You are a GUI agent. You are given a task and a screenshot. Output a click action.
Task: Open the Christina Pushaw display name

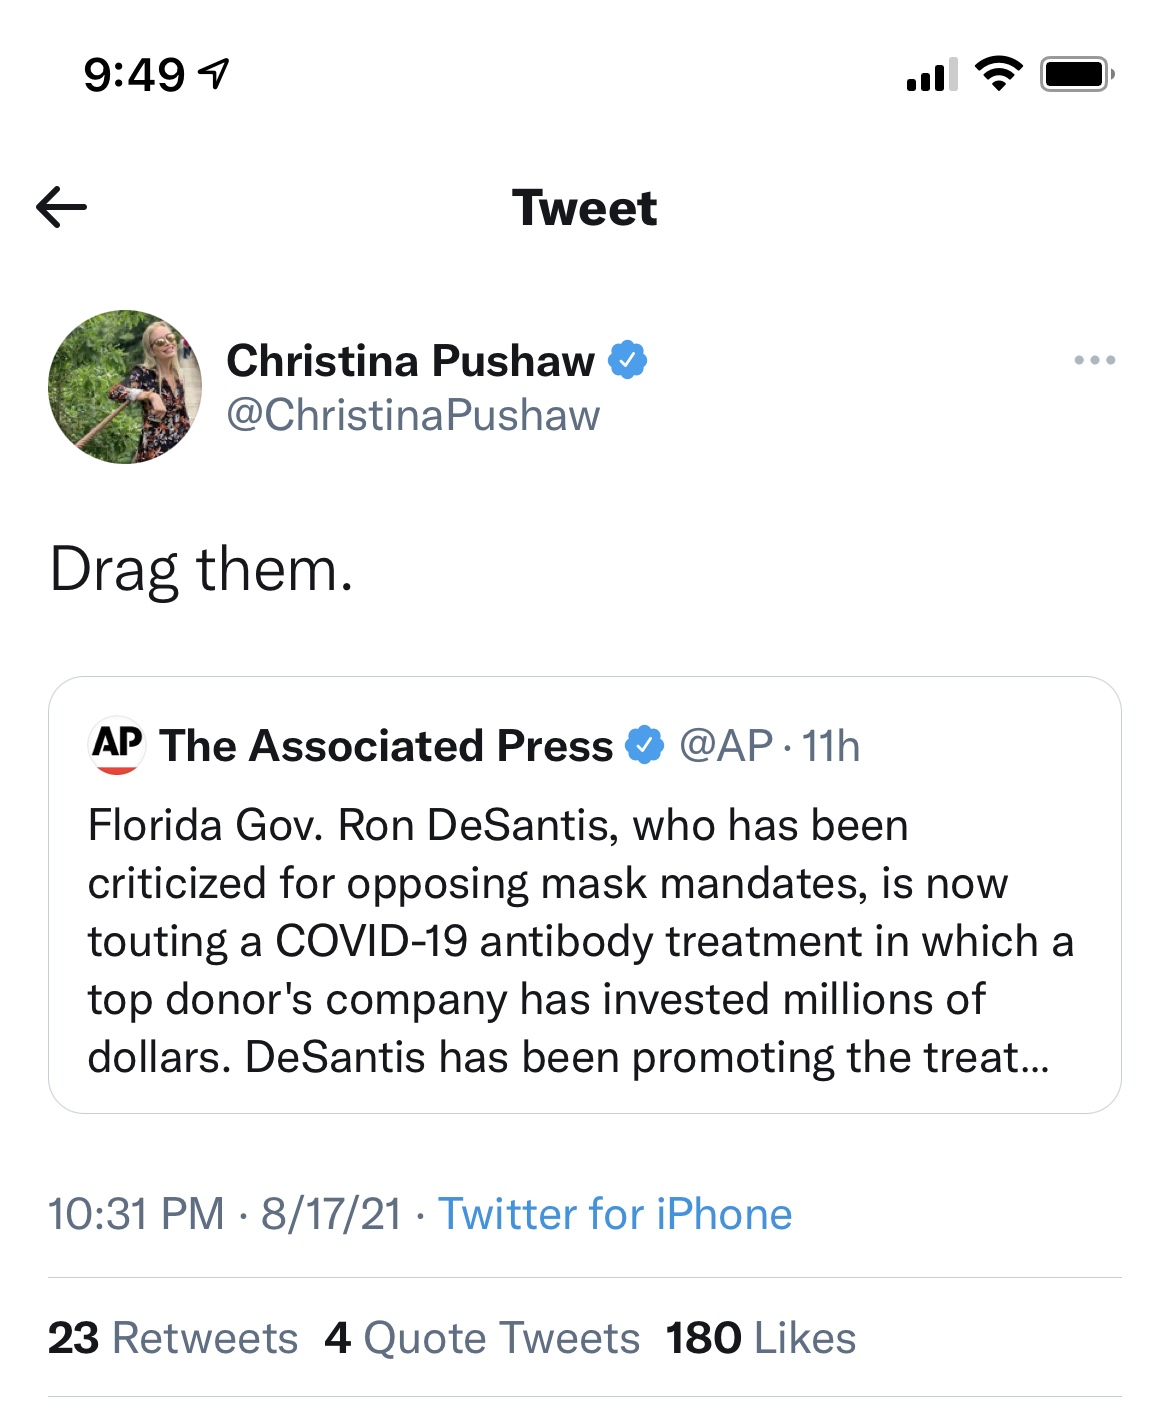(x=410, y=360)
